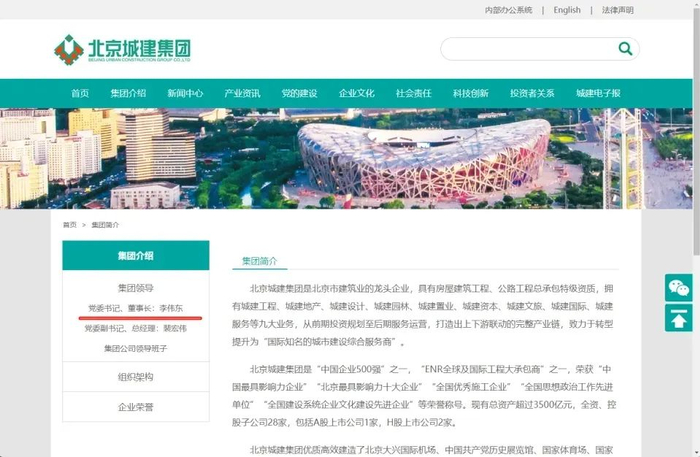
Task: Click text line mentioning 北京大兴国际机场
Action: [x=432, y=450]
